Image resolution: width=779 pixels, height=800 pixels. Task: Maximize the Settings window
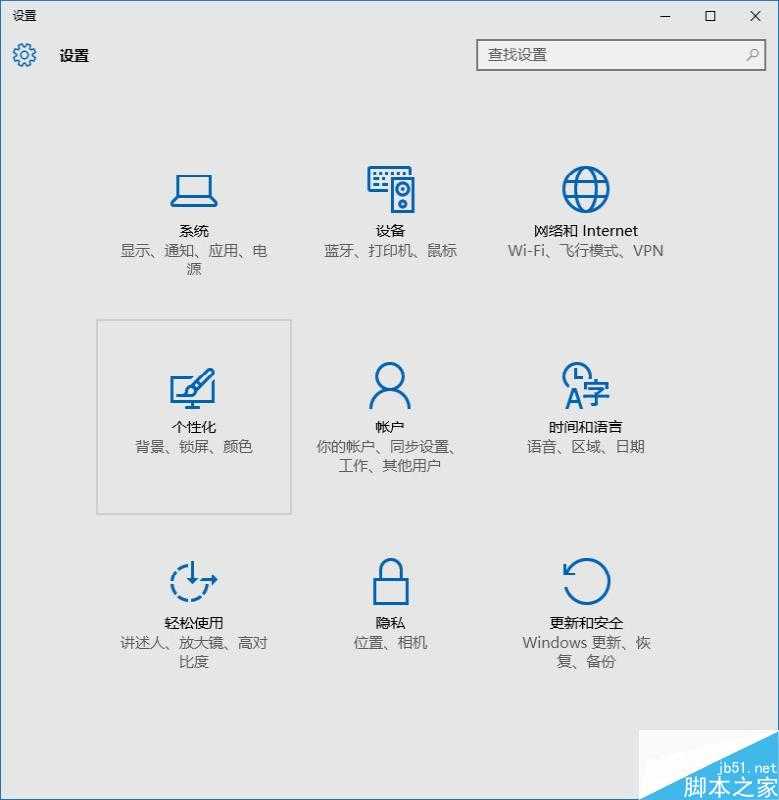(x=710, y=16)
